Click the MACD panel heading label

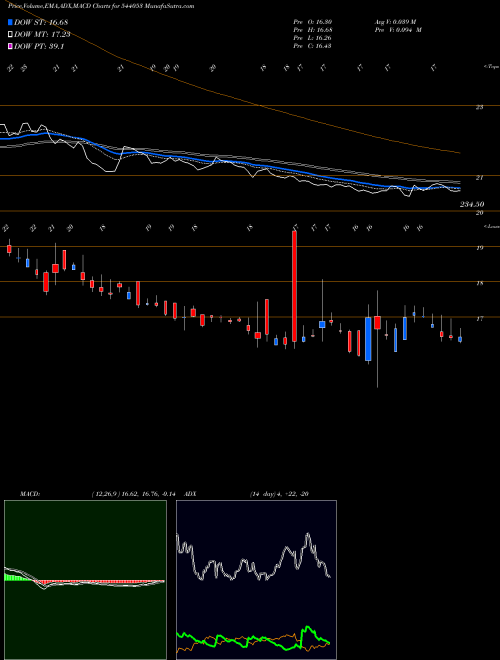(30, 494)
